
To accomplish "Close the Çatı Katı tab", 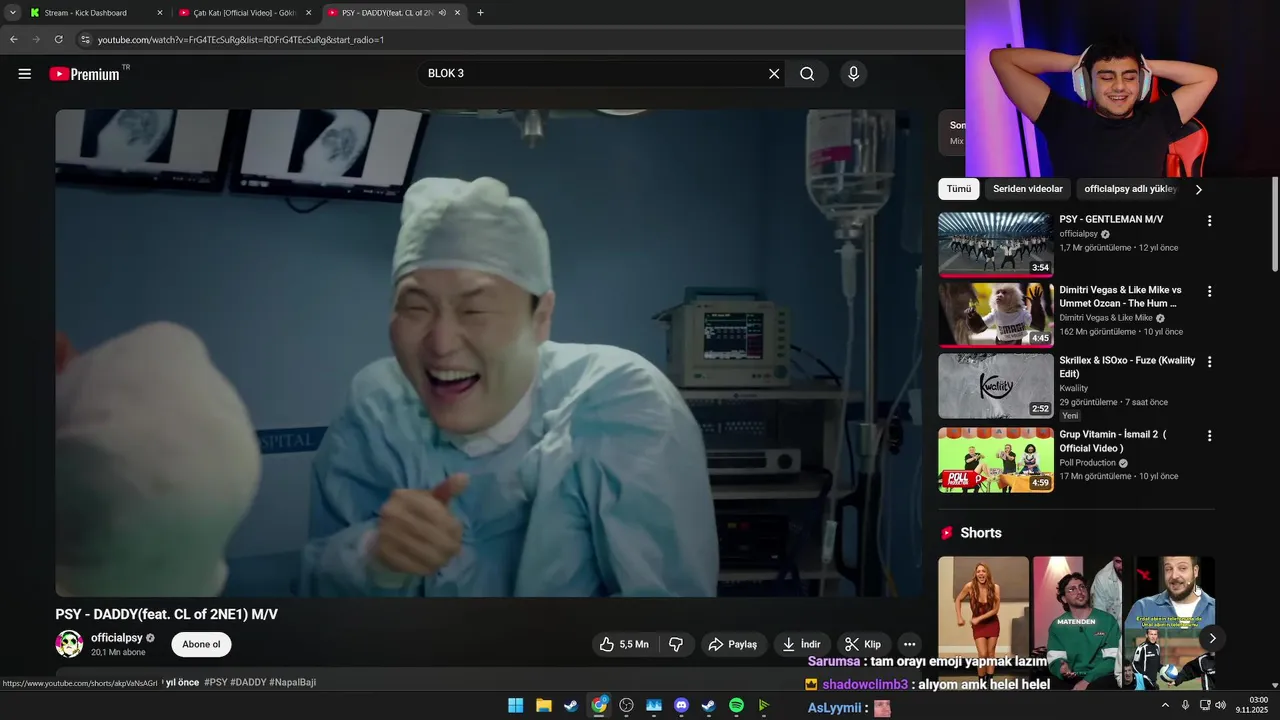I will coord(309,13).
